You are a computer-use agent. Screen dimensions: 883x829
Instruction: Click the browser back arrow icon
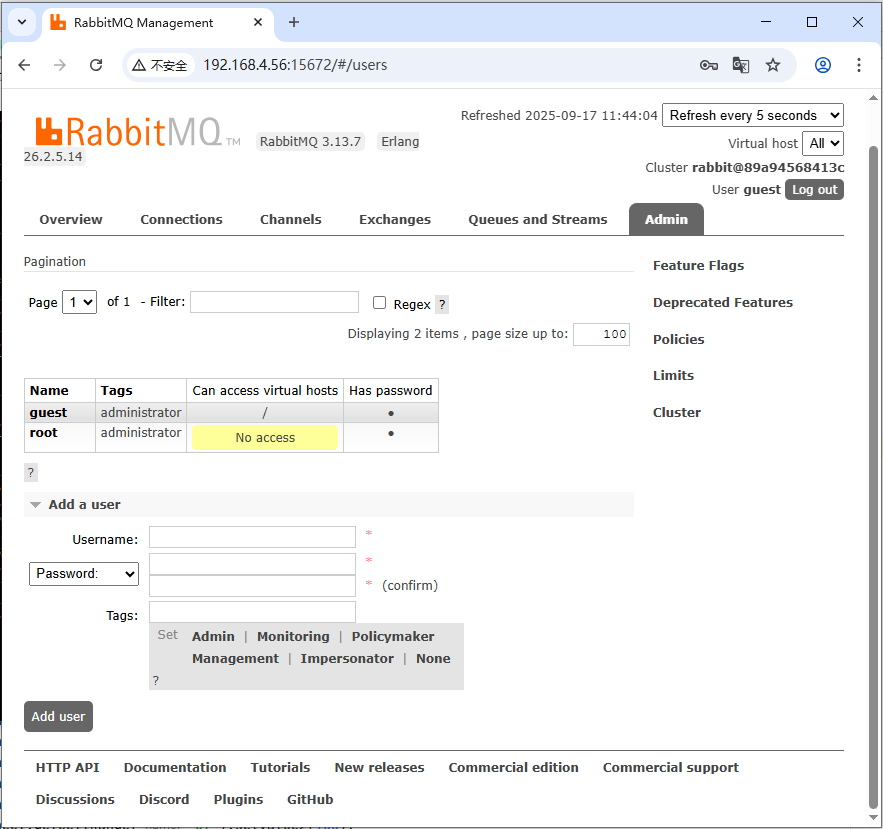click(25, 65)
